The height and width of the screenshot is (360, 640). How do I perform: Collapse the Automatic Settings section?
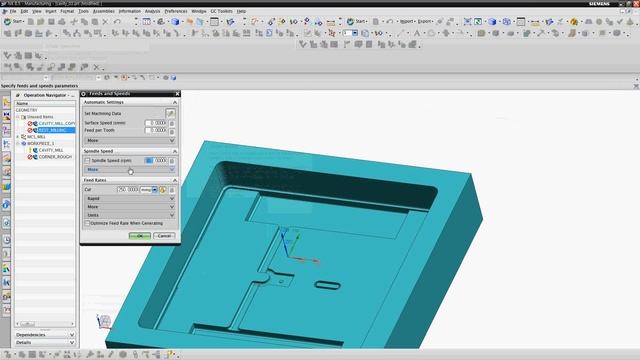coord(175,102)
